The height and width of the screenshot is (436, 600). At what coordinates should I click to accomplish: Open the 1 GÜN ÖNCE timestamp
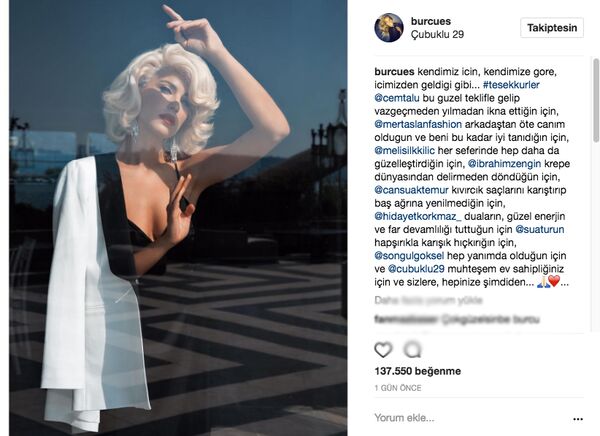(x=398, y=388)
